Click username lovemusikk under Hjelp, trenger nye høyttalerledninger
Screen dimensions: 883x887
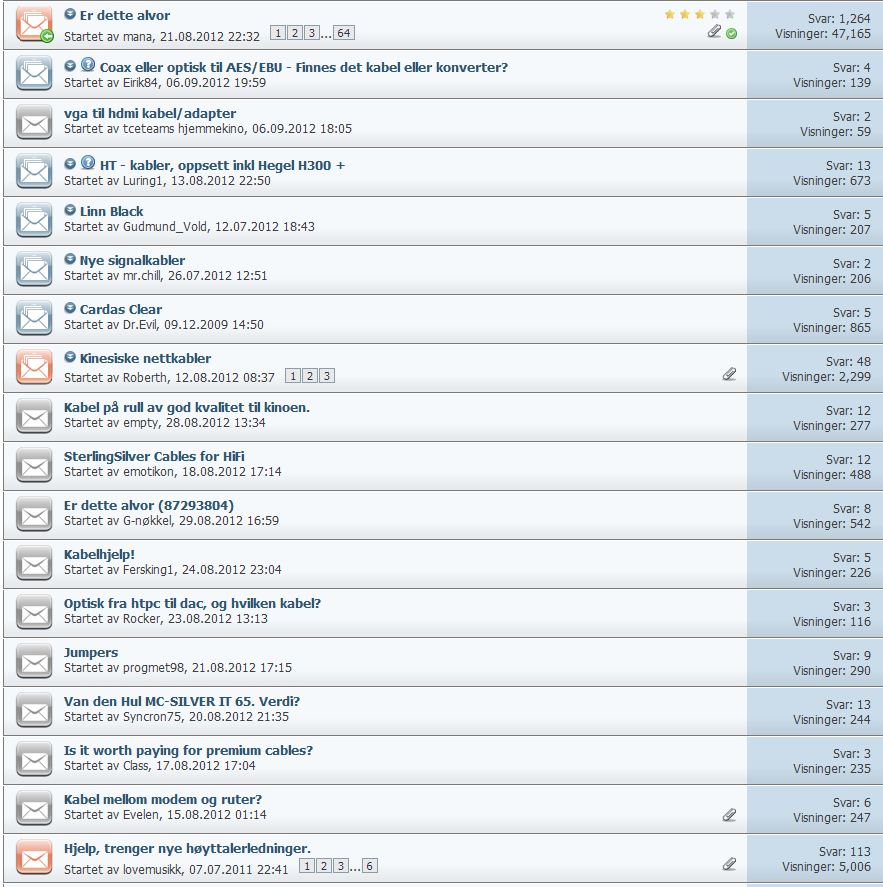pyautogui.click(x=153, y=869)
